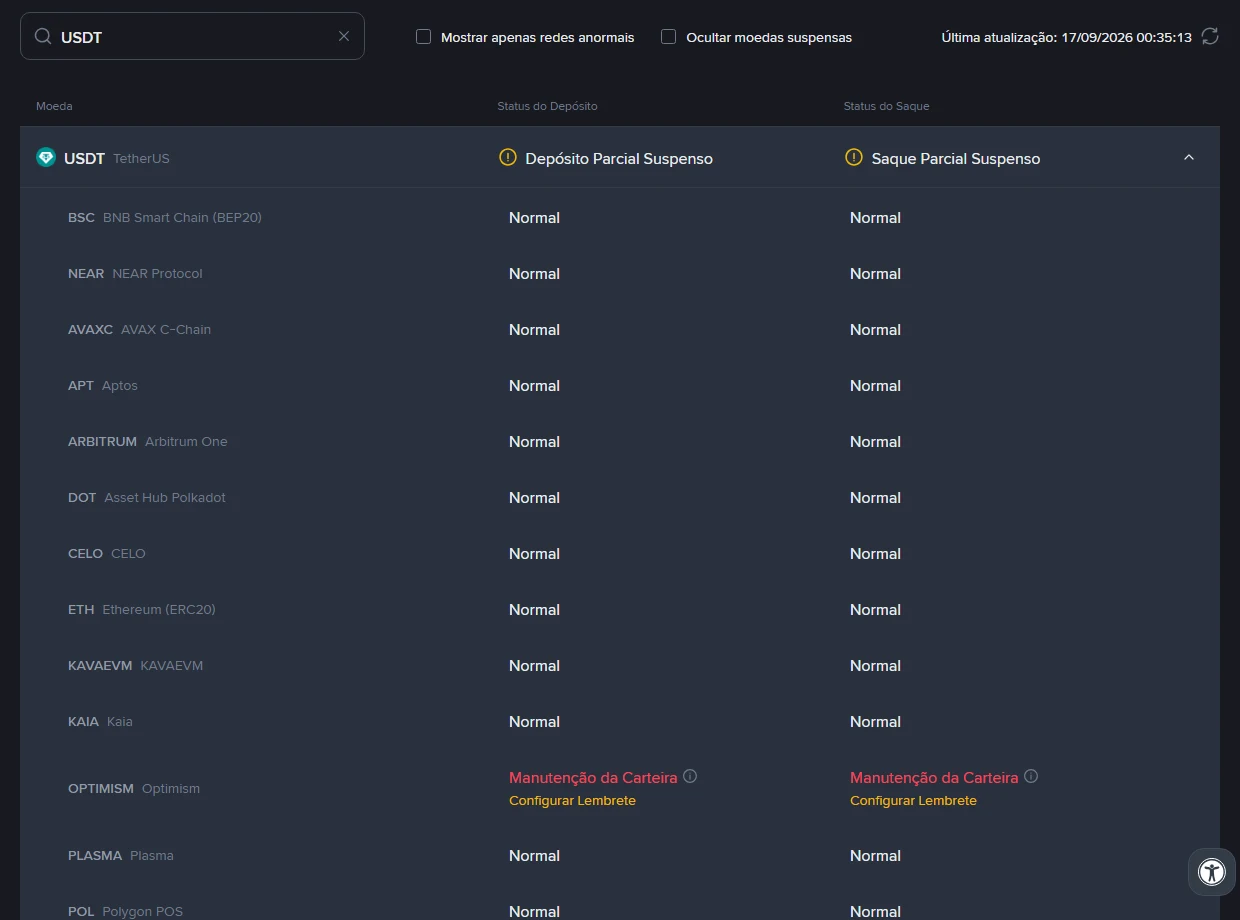Refresh the status with the reload icon

[x=1210, y=37]
